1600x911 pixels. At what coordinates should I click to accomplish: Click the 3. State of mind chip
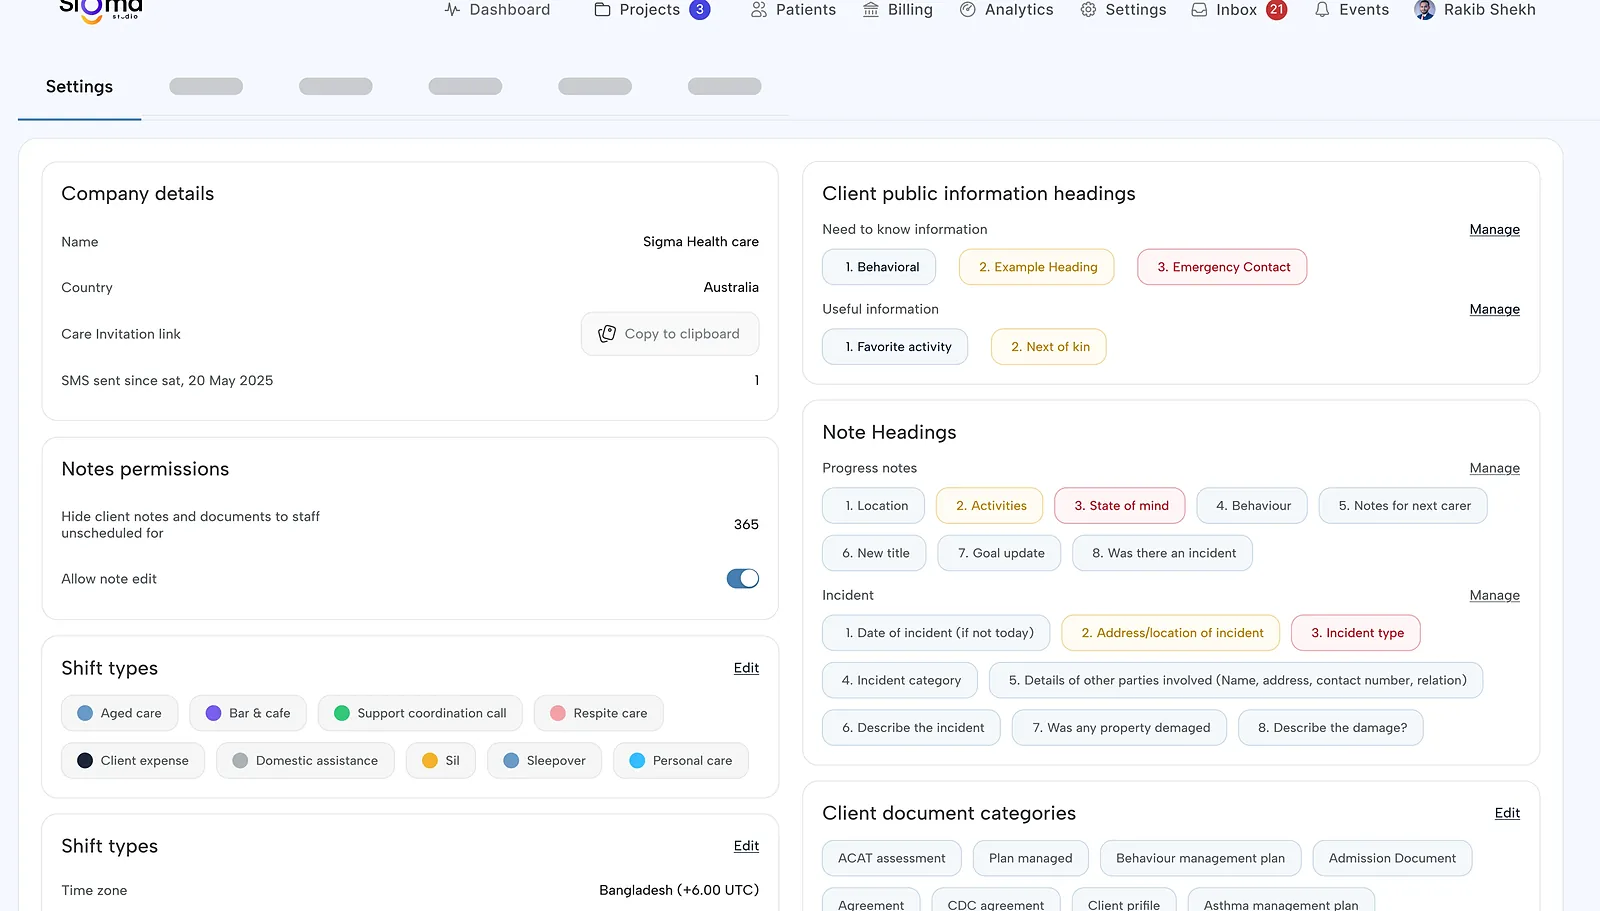(x=1120, y=506)
